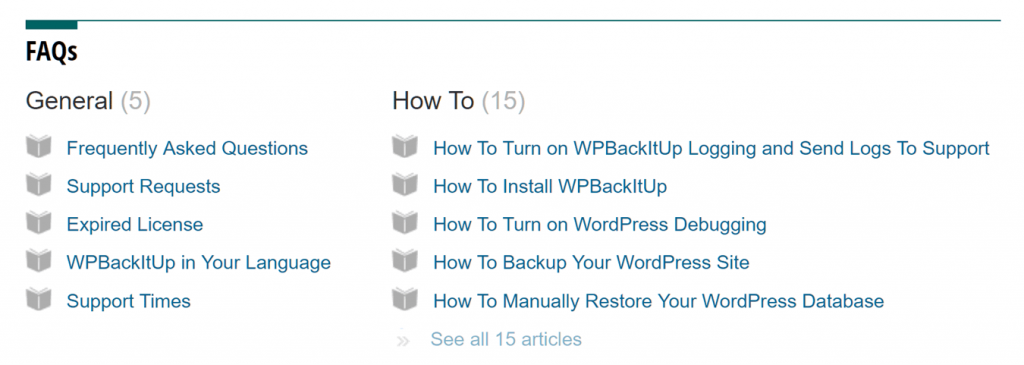Click book icon beside Manually Restore Database article
The height and width of the screenshot is (365, 1024).
(405, 299)
